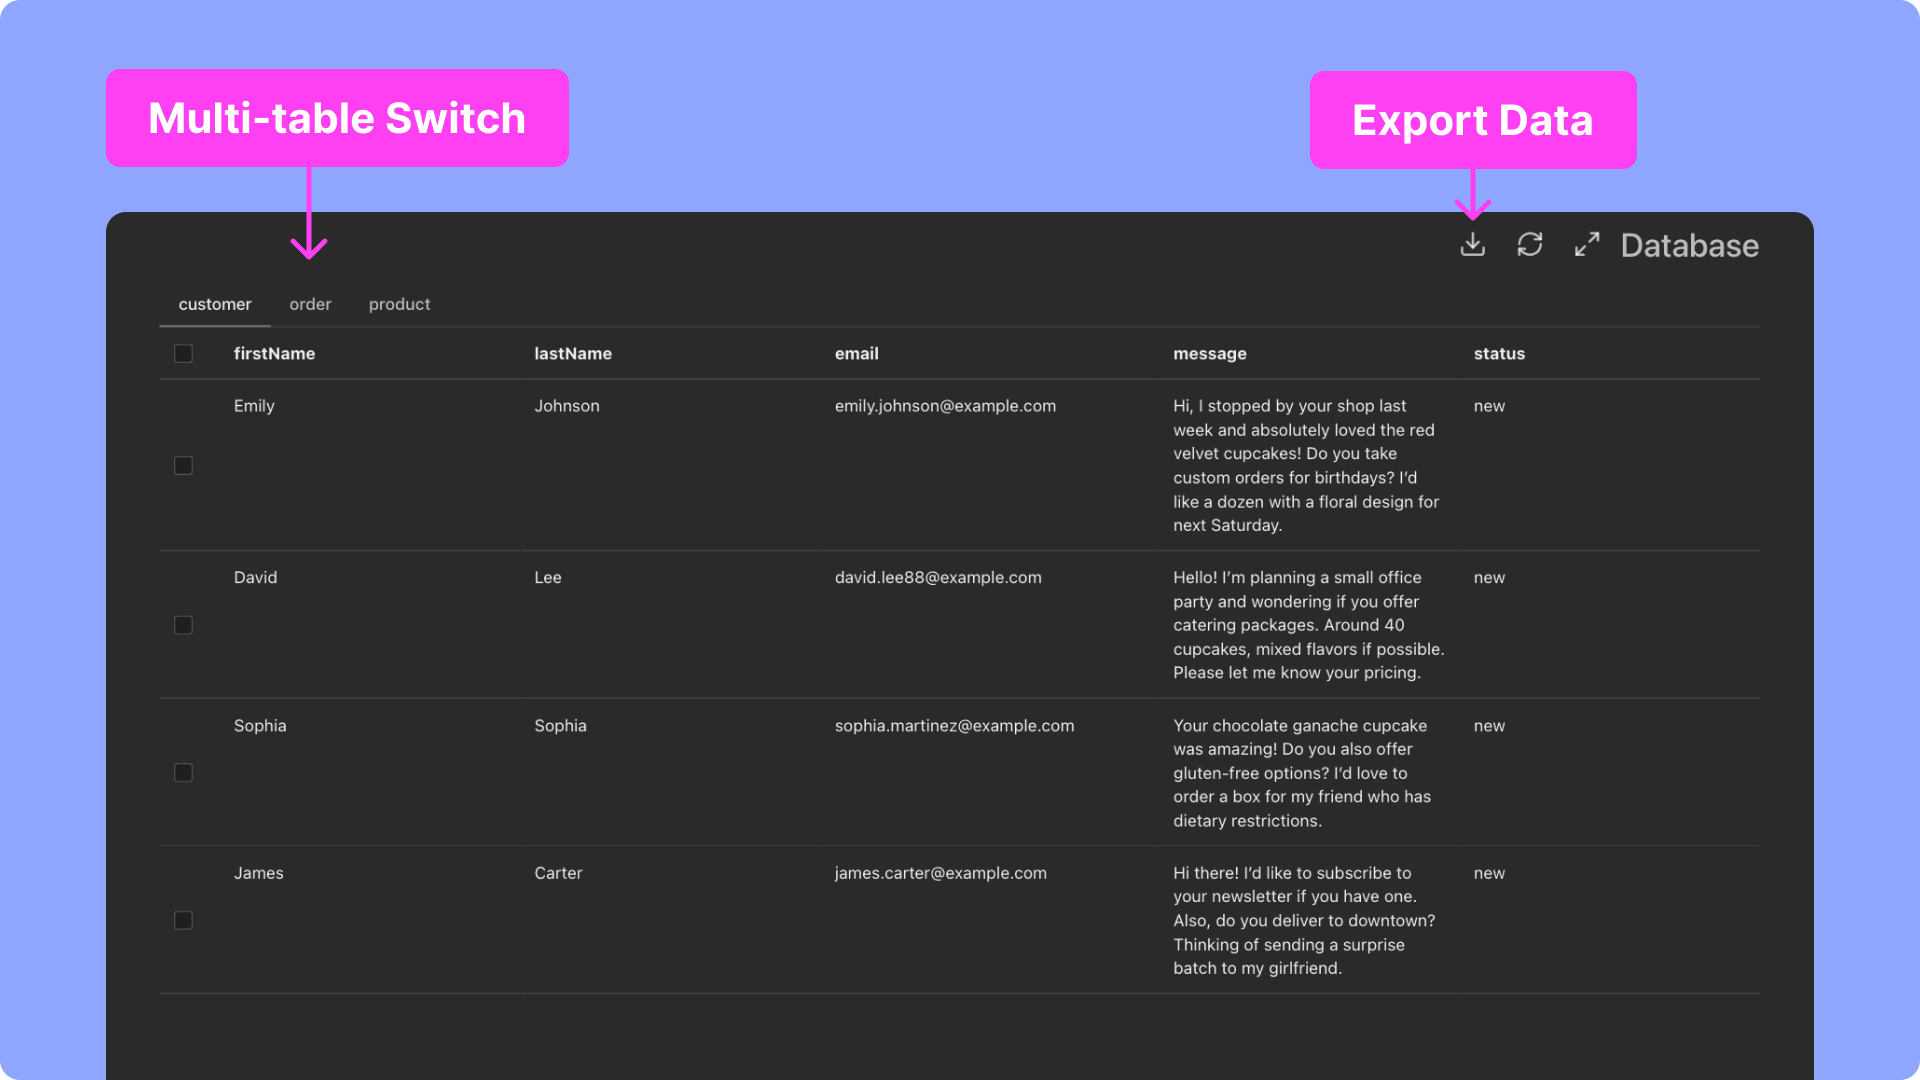Open the order table tab

[x=310, y=304]
